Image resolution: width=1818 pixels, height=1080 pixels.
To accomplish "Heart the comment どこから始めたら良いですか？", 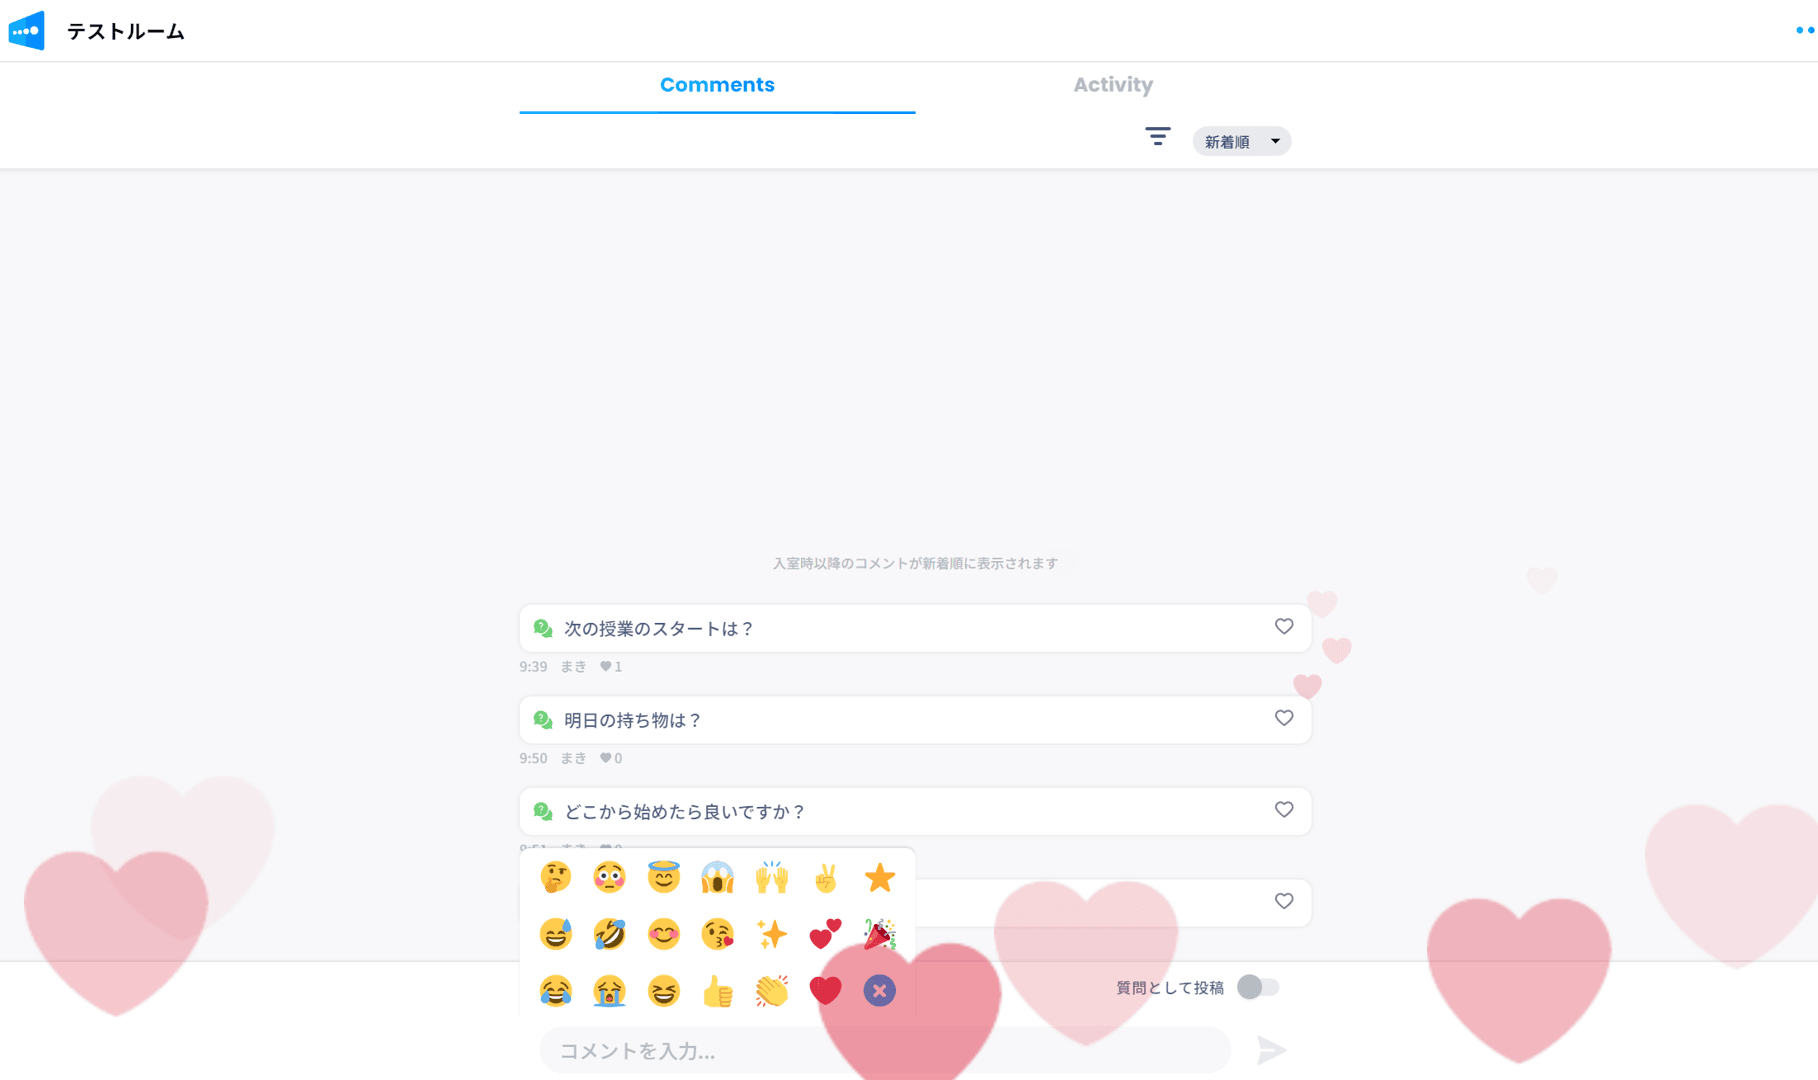I will (x=1284, y=810).
